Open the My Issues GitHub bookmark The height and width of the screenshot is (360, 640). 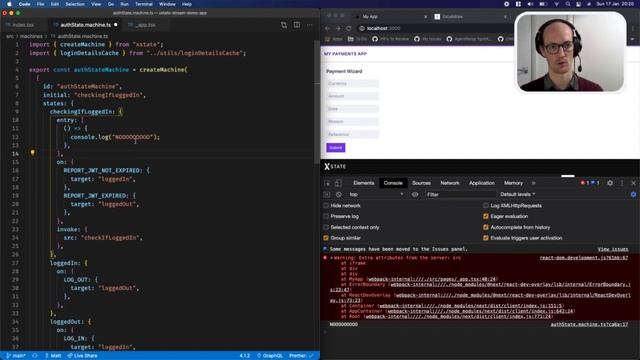tap(428, 39)
